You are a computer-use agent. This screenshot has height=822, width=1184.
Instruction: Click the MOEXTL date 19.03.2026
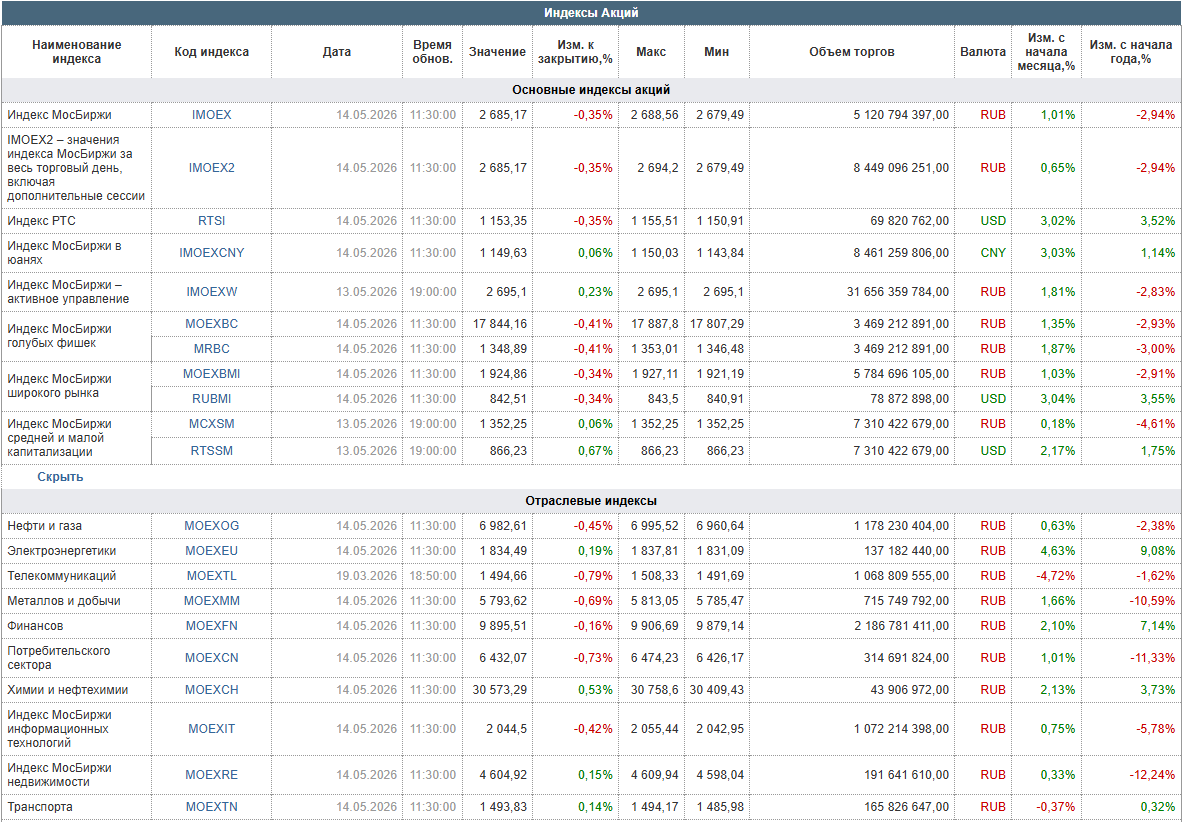click(x=366, y=576)
